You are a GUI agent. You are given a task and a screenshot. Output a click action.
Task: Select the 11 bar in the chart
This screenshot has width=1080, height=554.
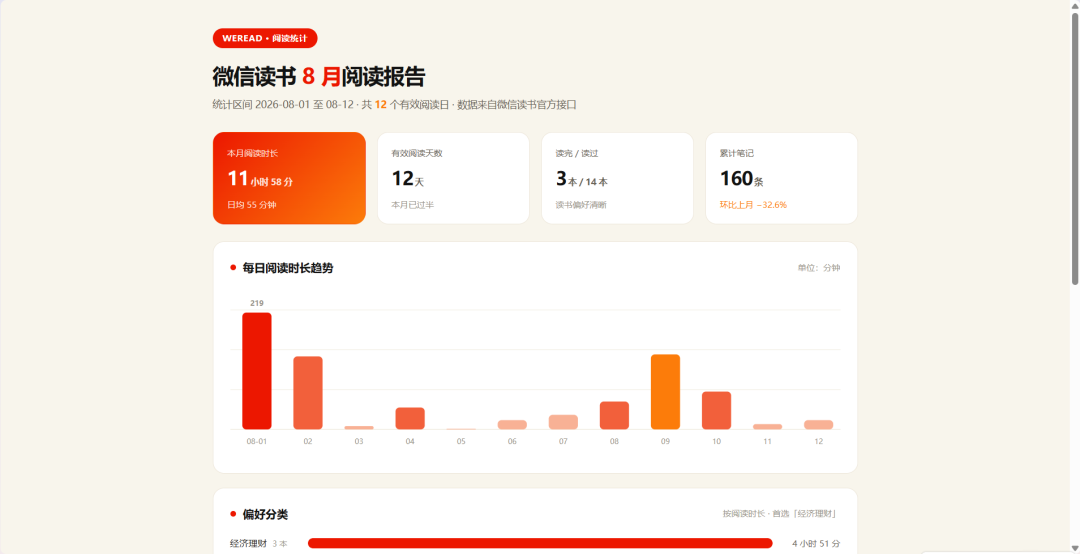tap(767, 427)
